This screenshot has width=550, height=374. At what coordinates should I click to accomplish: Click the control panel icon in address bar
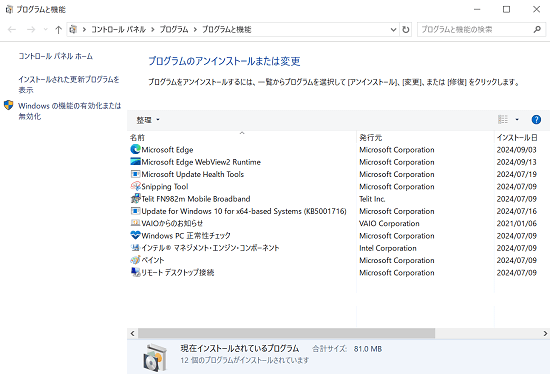click(73, 29)
